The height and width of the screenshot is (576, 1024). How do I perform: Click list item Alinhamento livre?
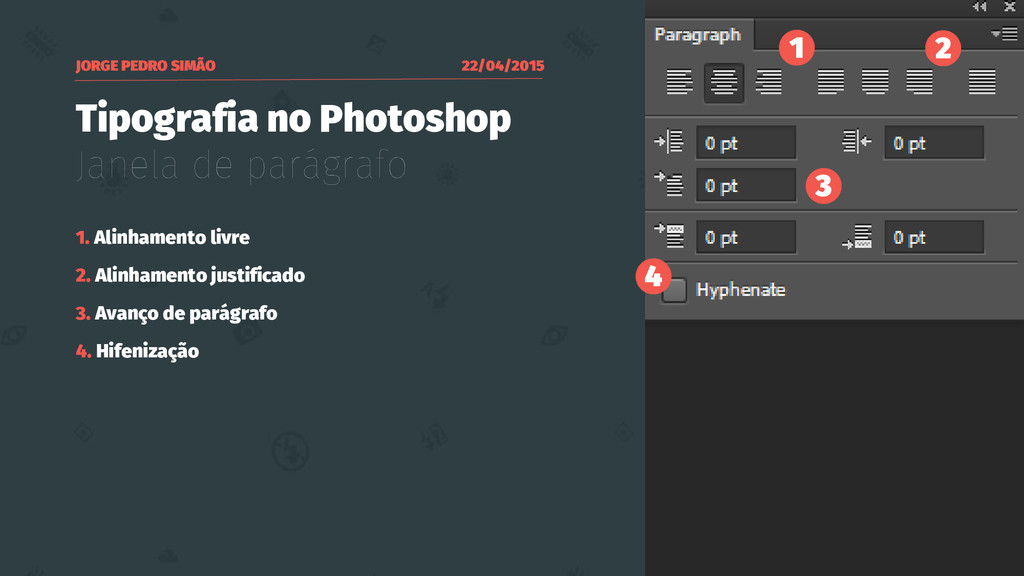[171, 237]
